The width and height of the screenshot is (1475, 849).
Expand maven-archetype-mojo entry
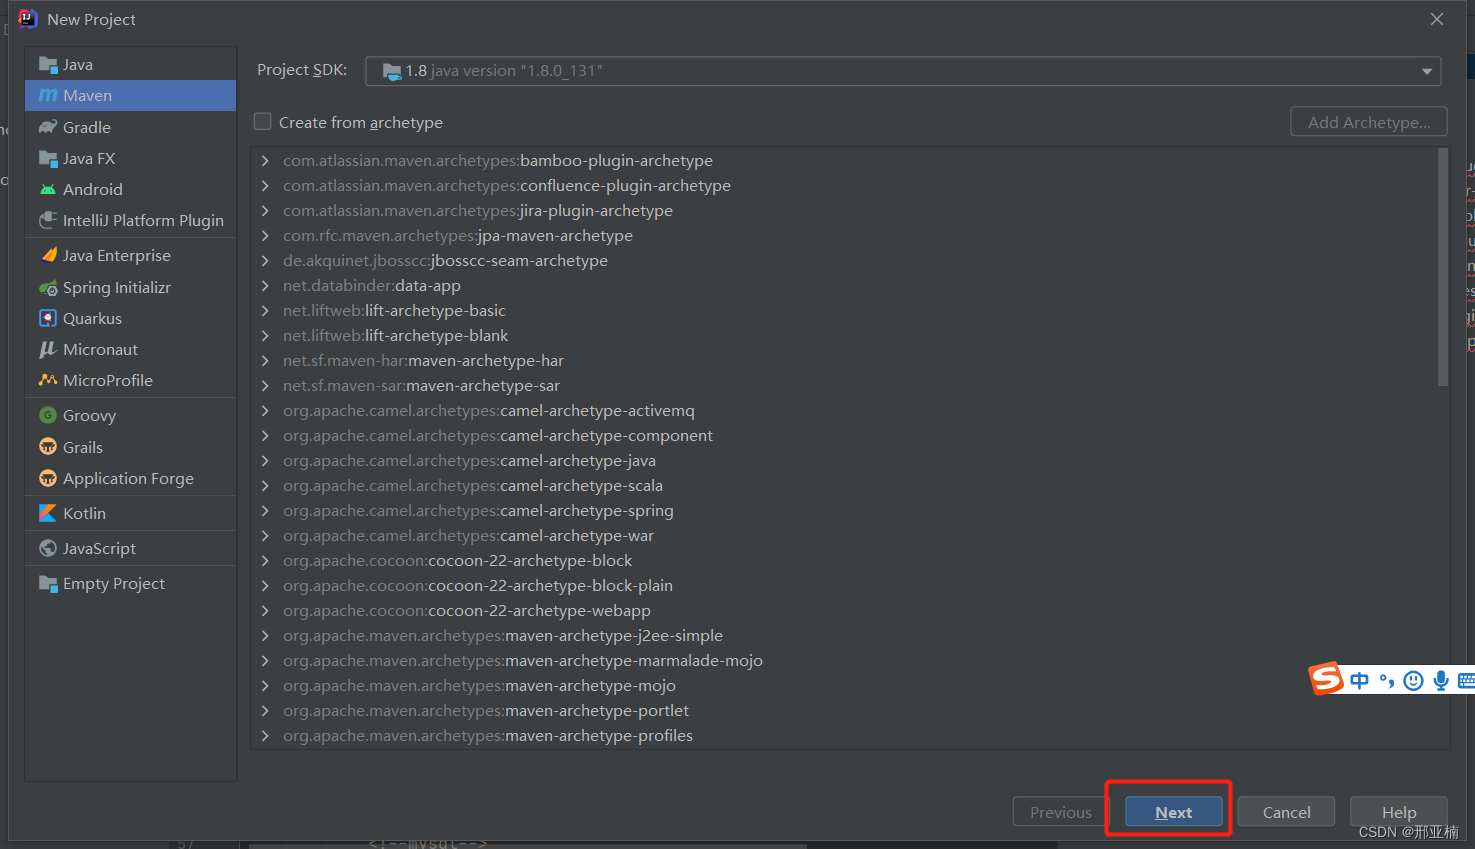(x=265, y=686)
